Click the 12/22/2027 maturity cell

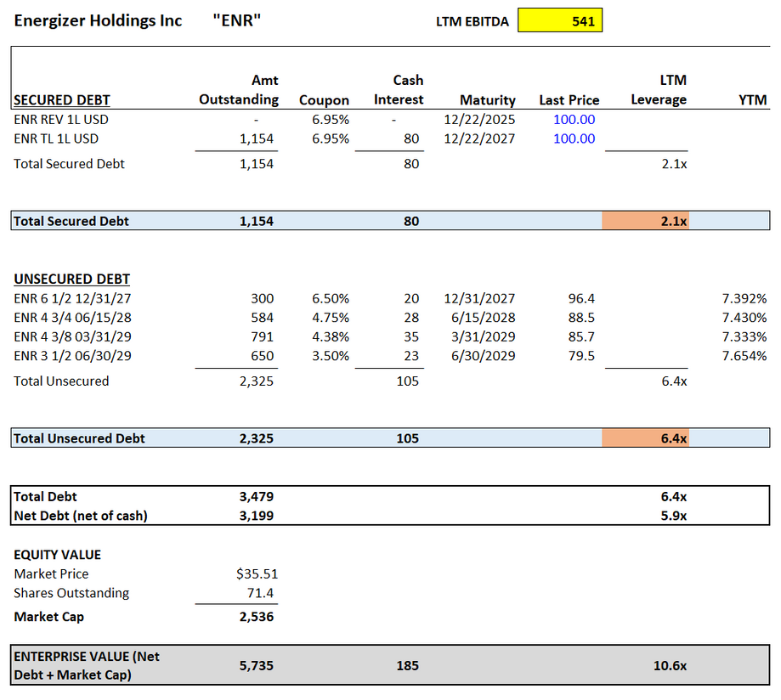(479, 139)
